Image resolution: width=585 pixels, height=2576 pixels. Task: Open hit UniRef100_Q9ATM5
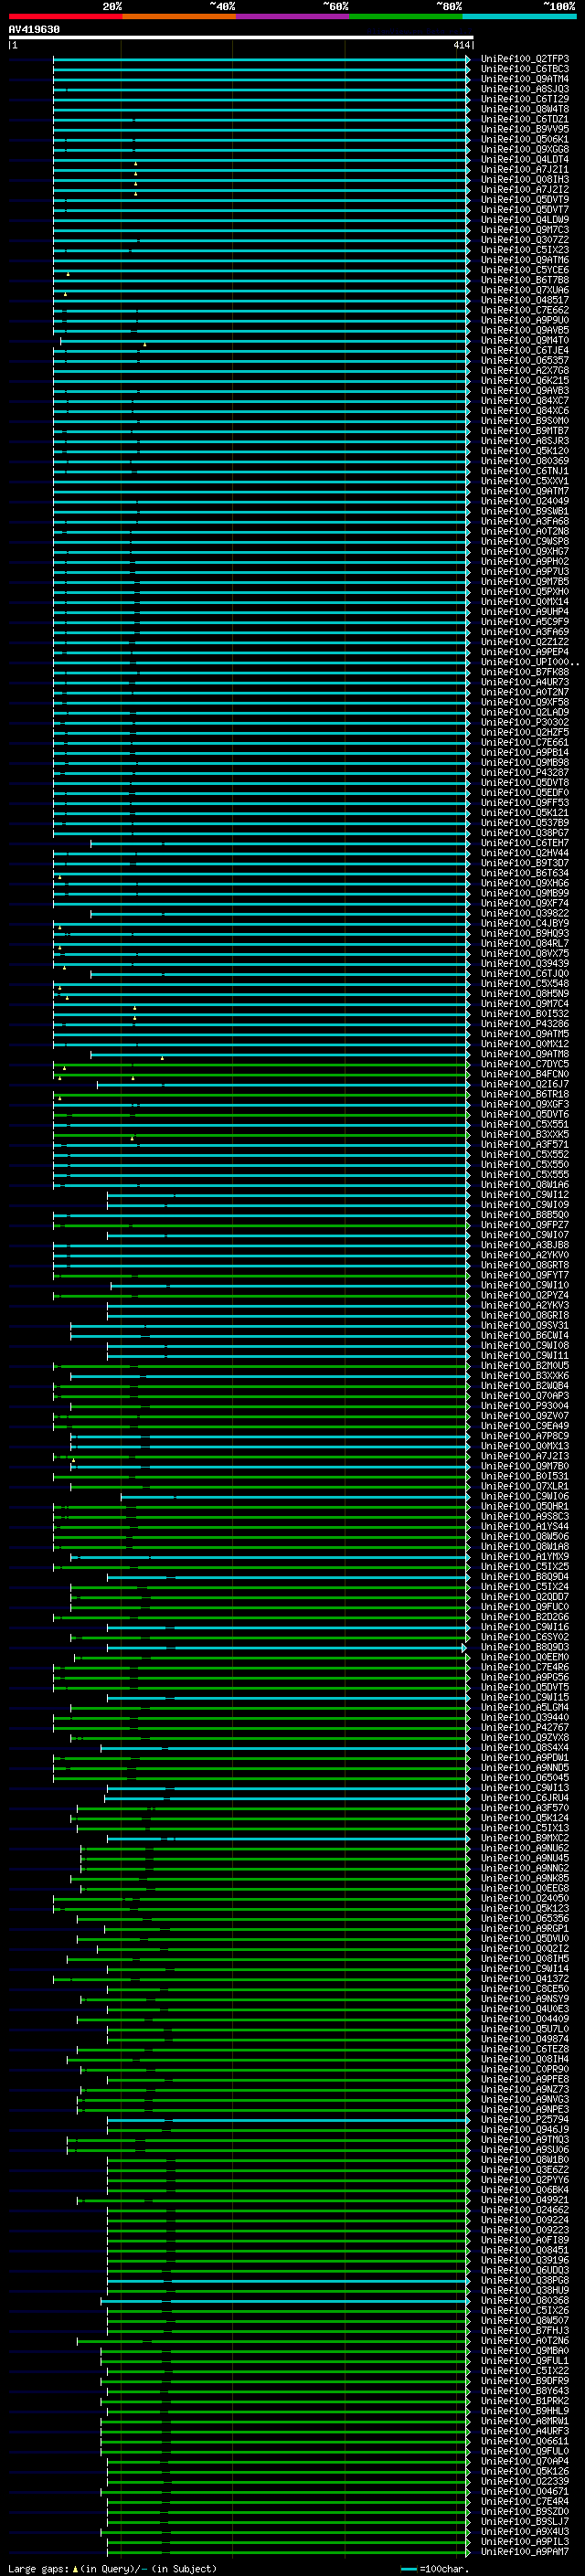click(525, 1034)
